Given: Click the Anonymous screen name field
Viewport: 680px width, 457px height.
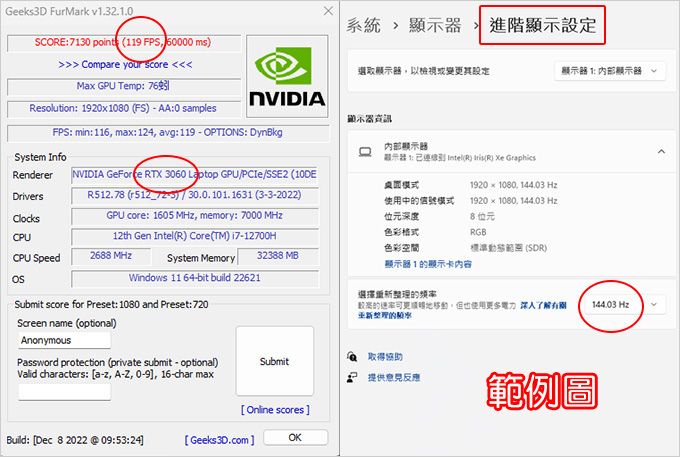Looking at the screenshot, I should tap(64, 340).
